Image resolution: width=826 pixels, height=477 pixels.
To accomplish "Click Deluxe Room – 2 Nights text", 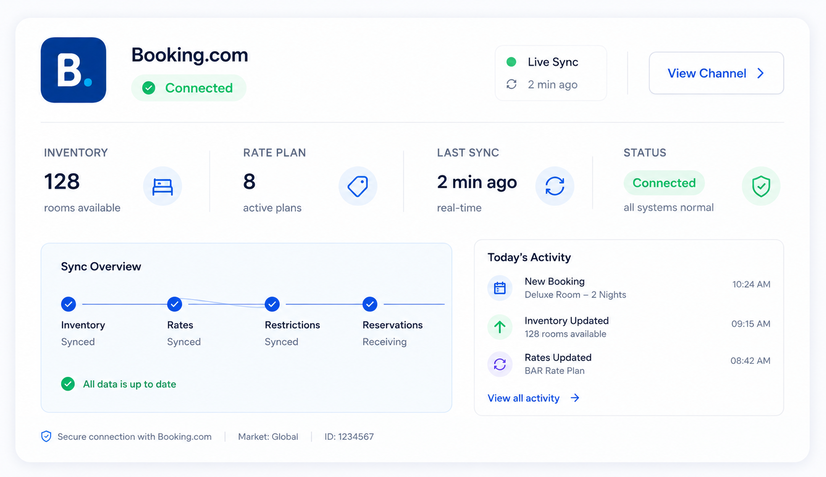I will pos(575,295).
